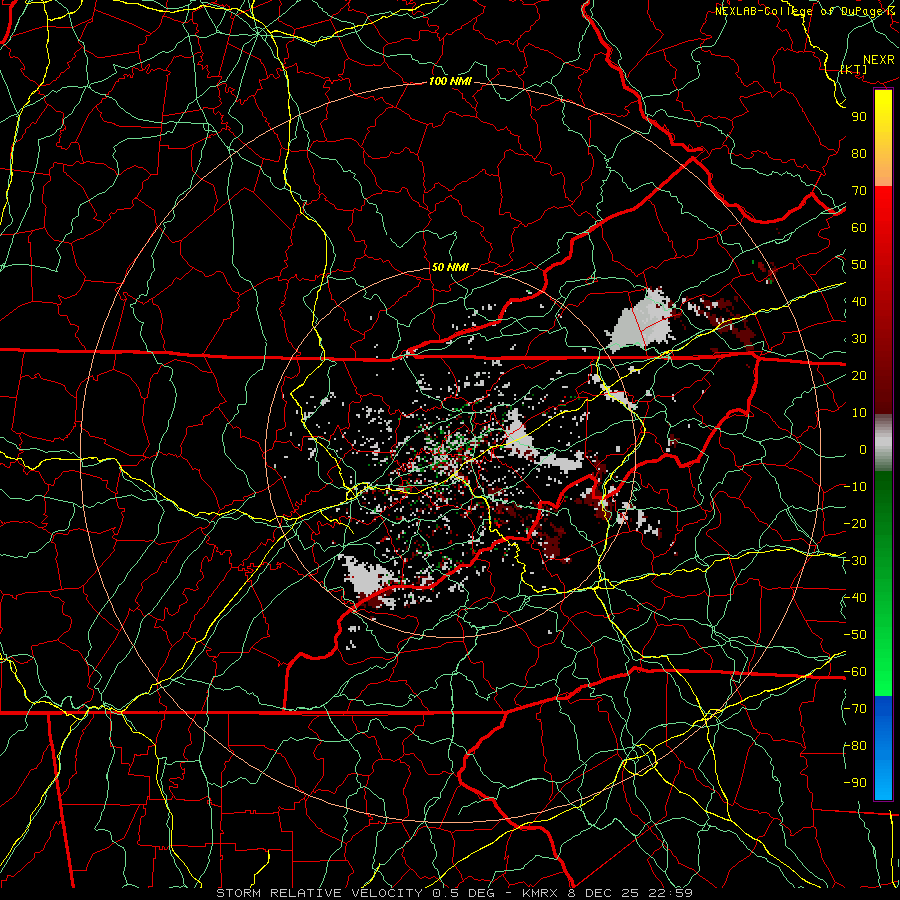This screenshot has width=900, height=900.
Task: Click the scale value "-40"
Action: [x=855, y=598]
